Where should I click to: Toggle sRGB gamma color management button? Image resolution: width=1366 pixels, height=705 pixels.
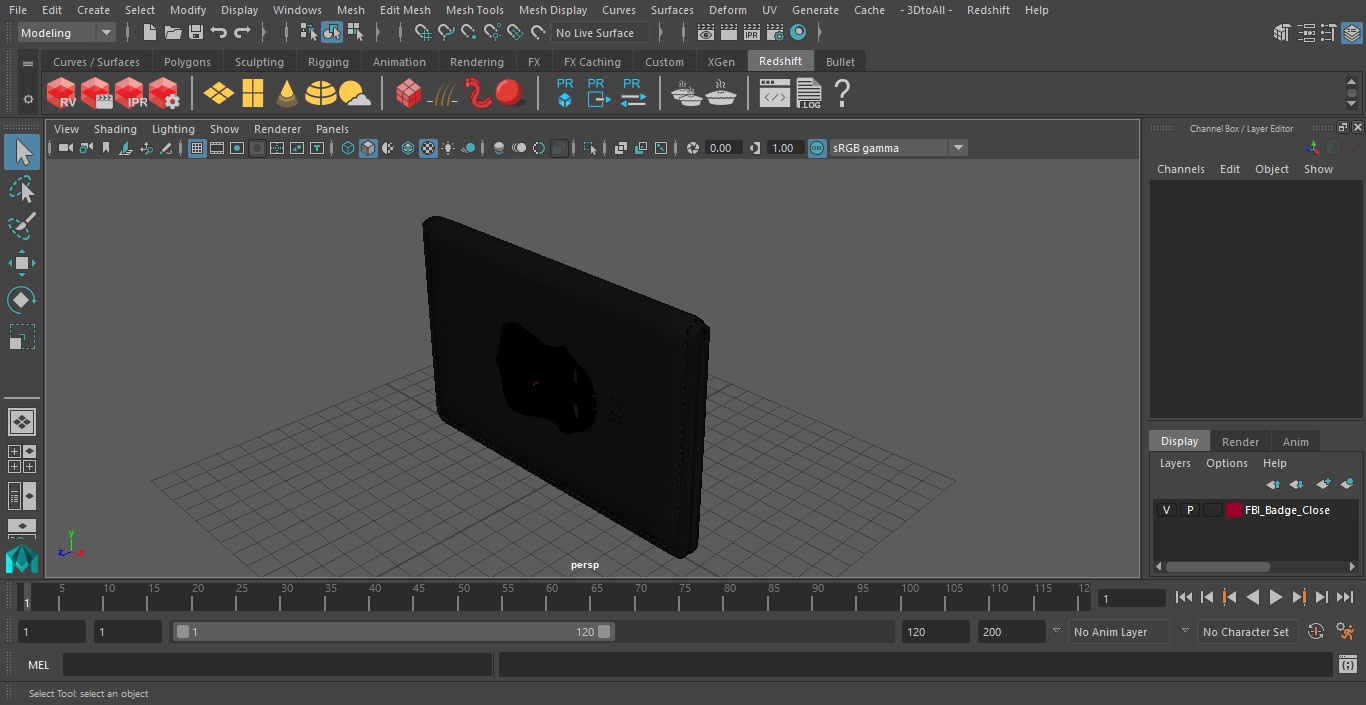tap(817, 148)
